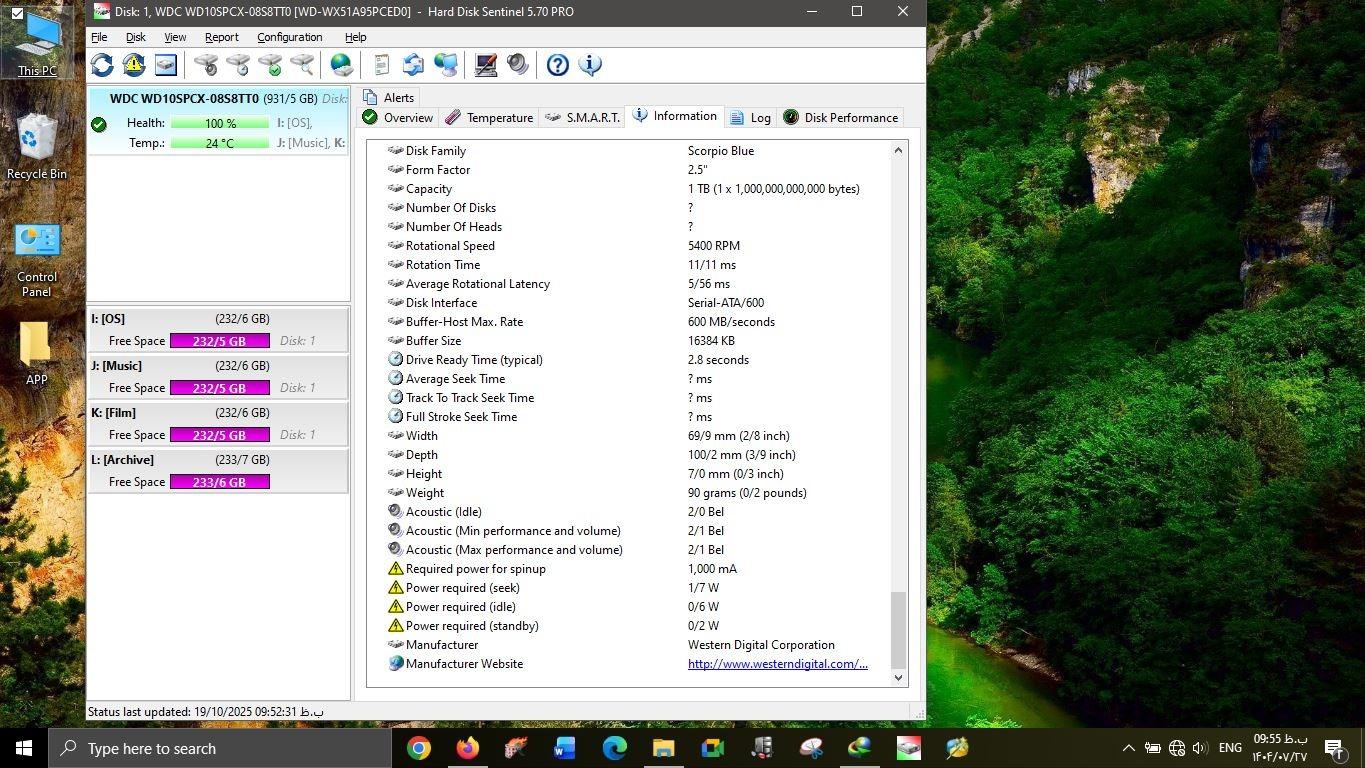The image size is (1365, 768).
Task: Click the green 100 % Health bar
Action: pyautogui.click(x=220, y=123)
